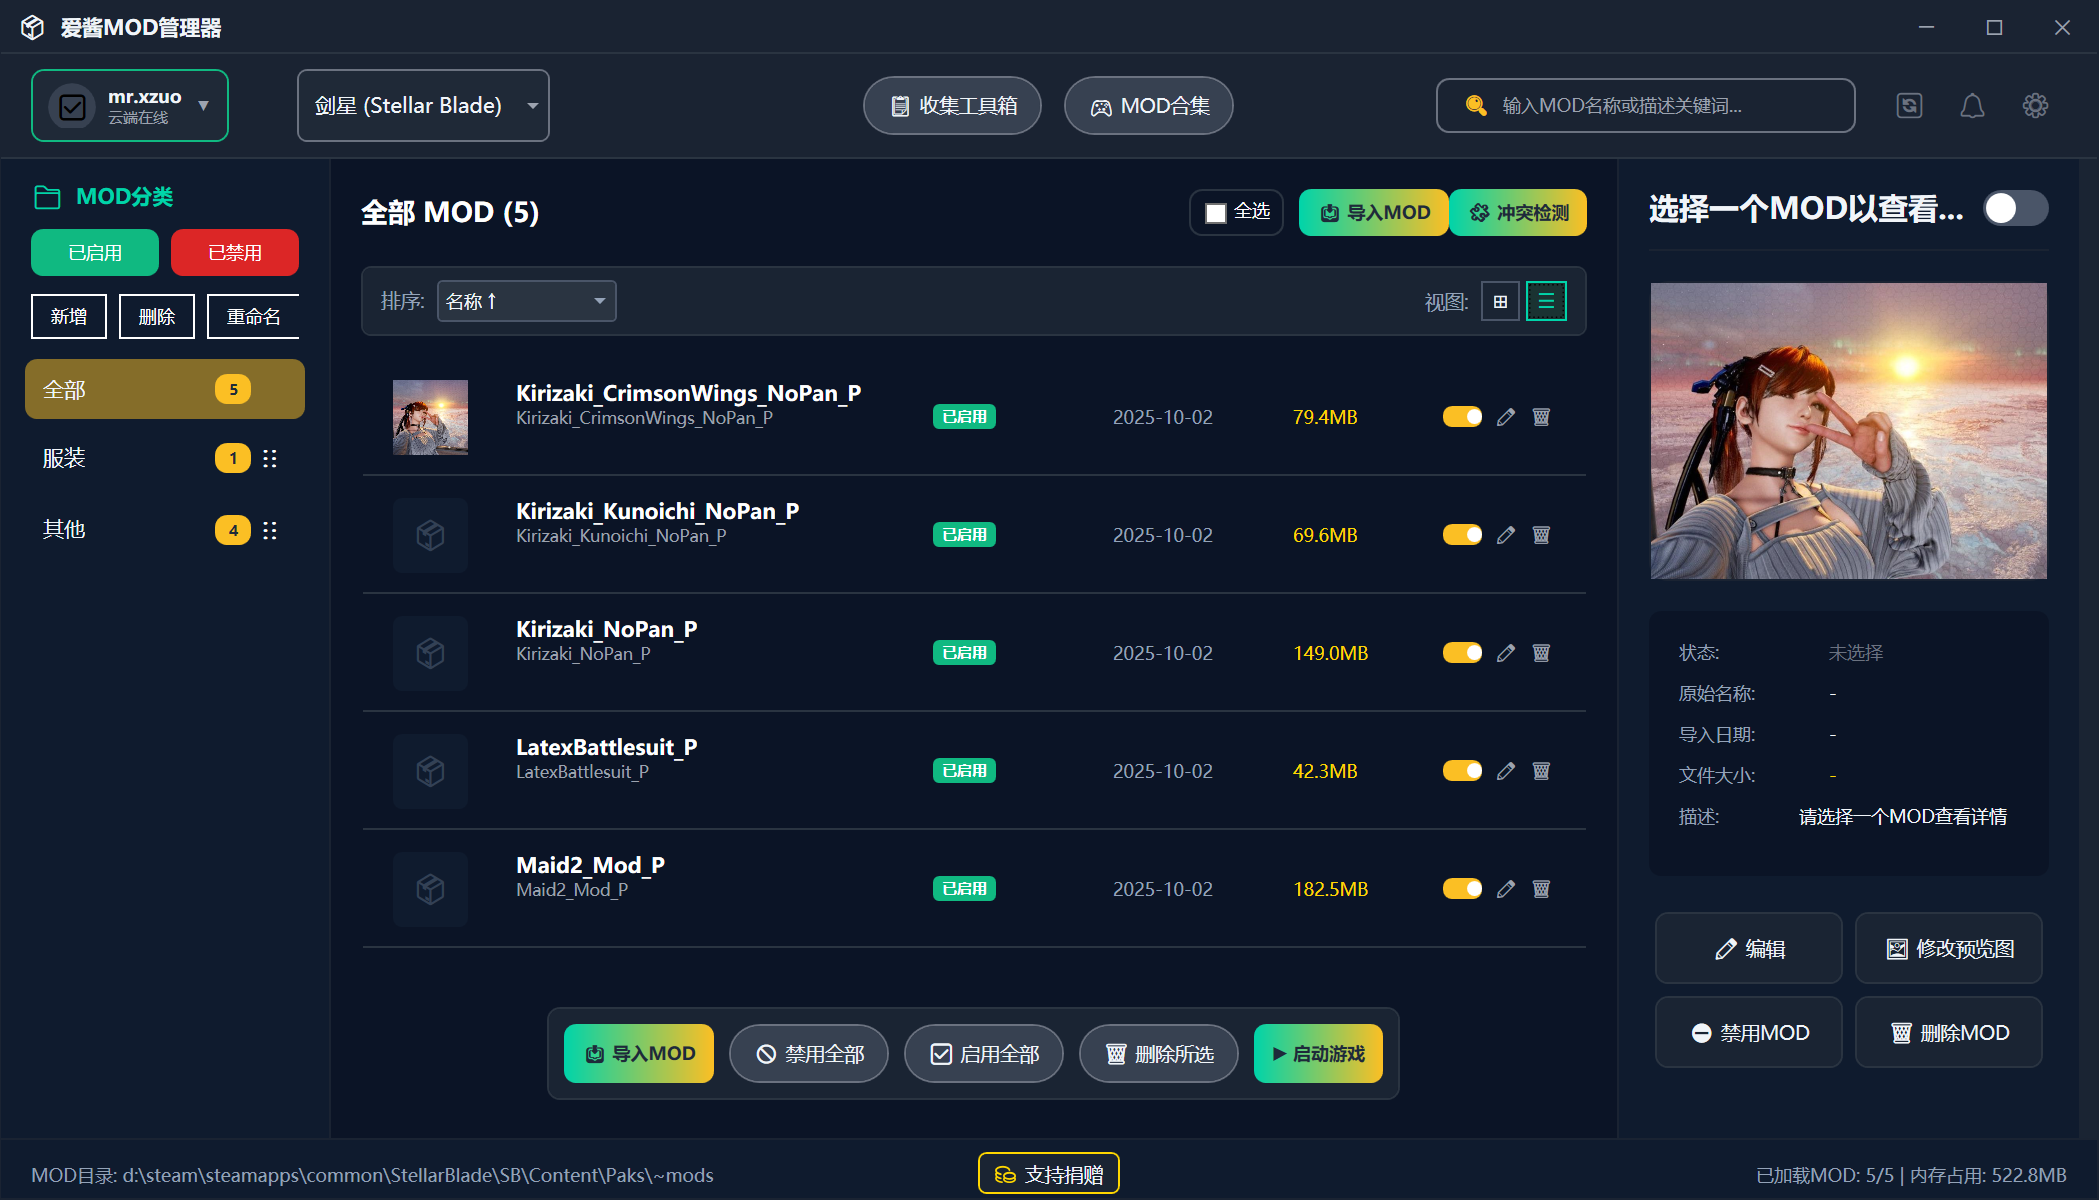This screenshot has width=2099, height=1200.
Task: Click the Kirizaki_CrimsonWings_NoPan_P thumbnail
Action: (x=430, y=416)
